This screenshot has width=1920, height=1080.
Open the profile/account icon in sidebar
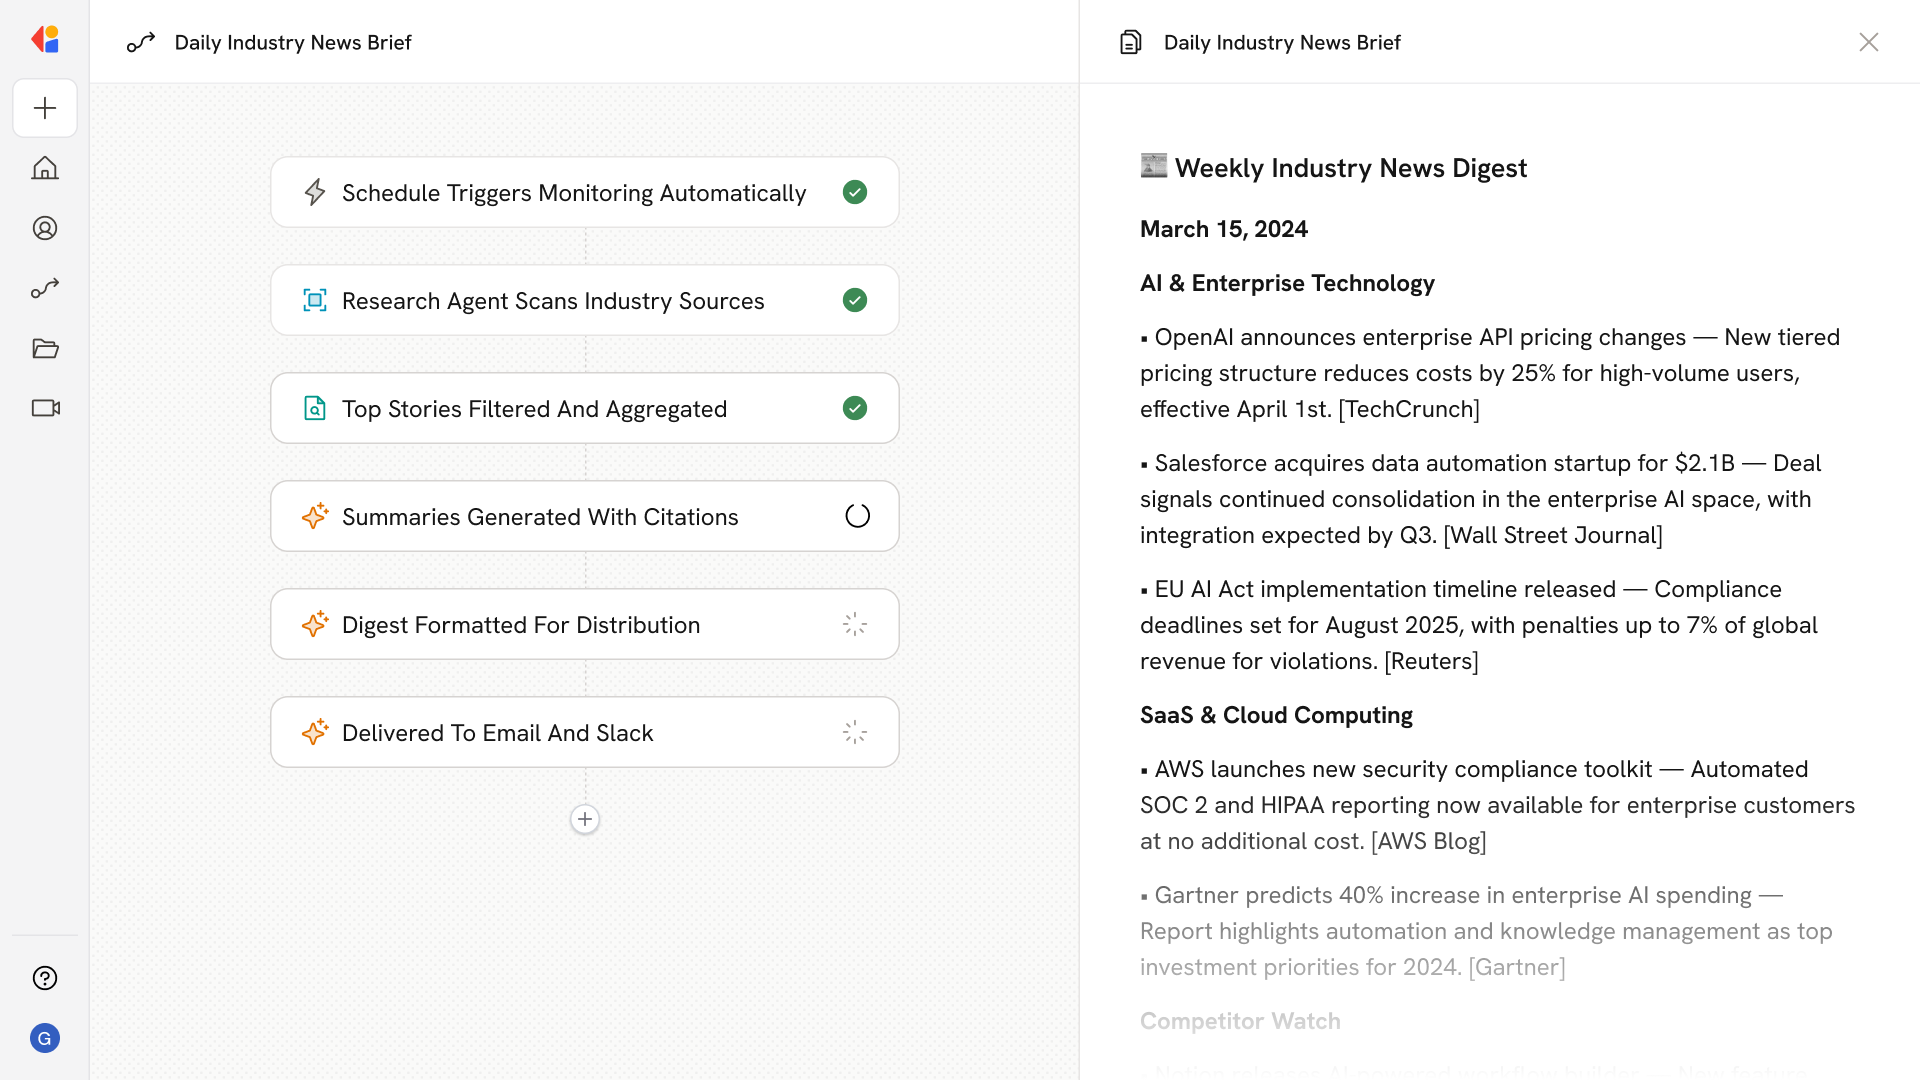pos(45,228)
